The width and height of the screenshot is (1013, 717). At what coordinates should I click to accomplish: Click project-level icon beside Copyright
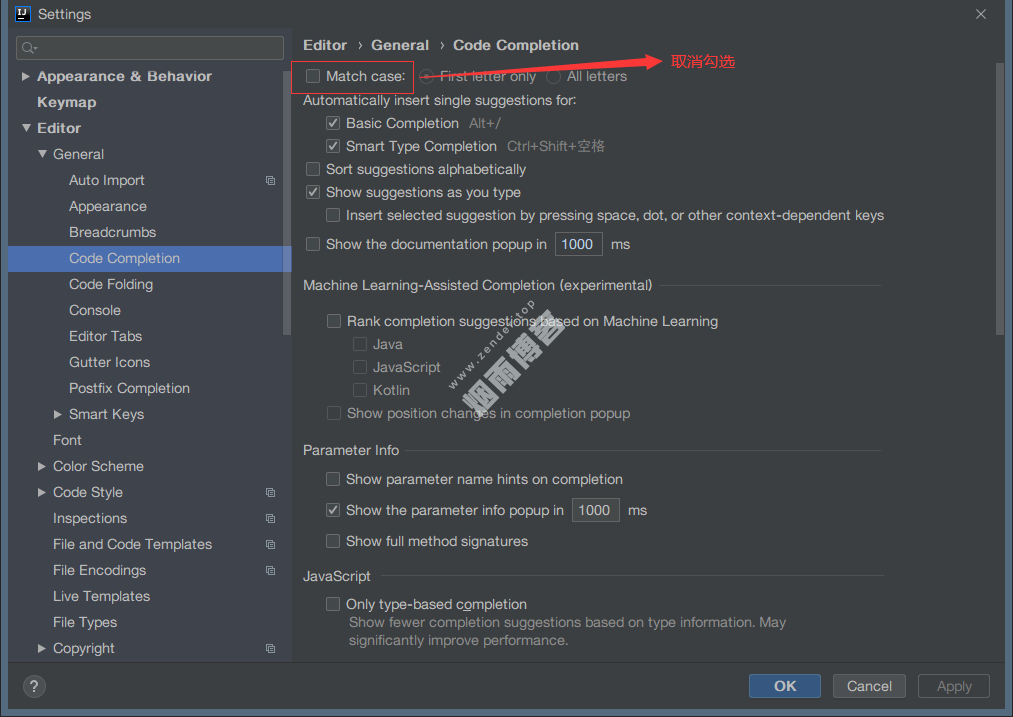coord(270,649)
